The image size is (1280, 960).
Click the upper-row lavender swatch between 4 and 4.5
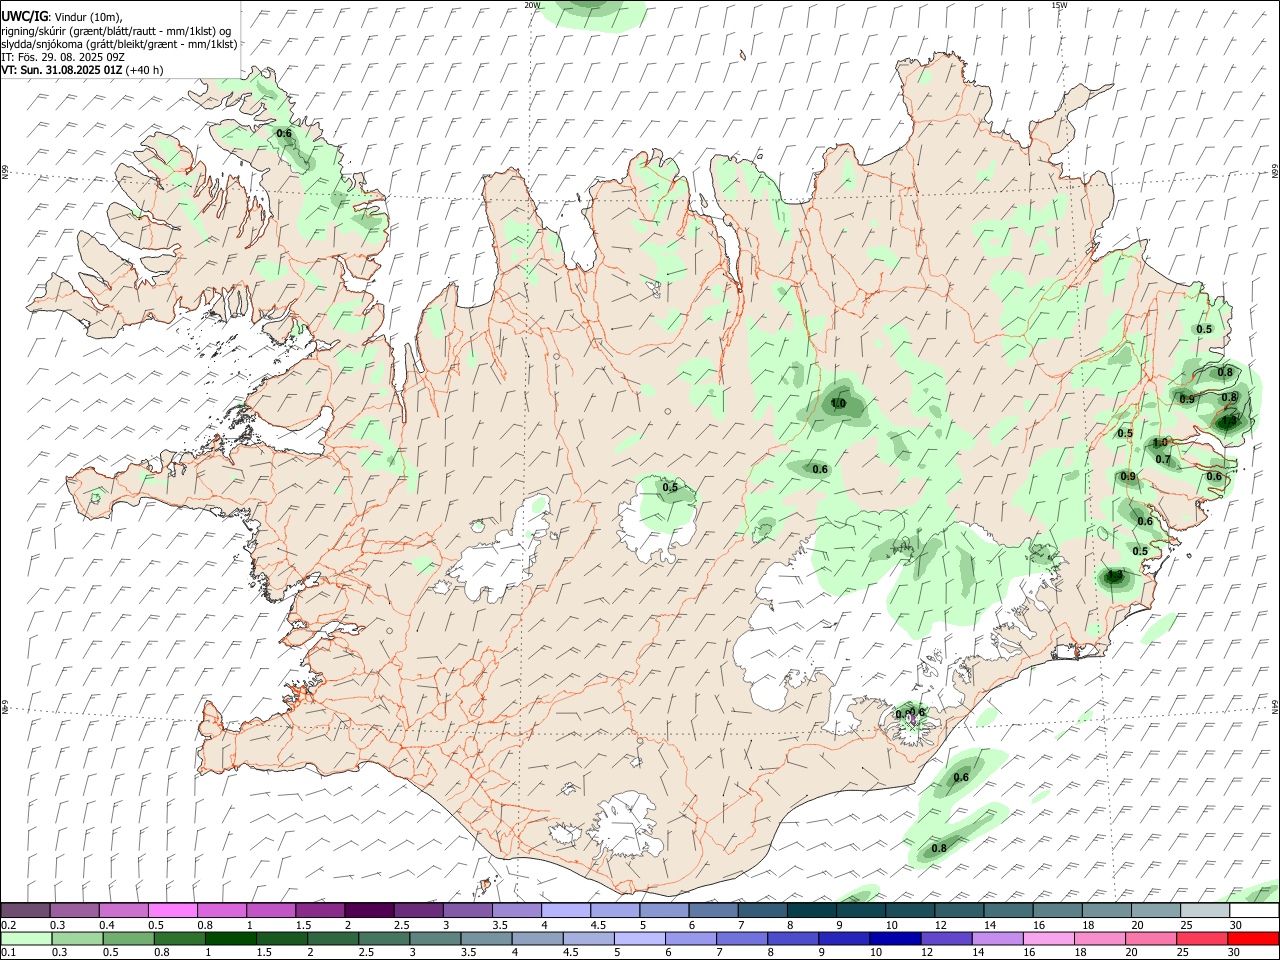coord(565,910)
